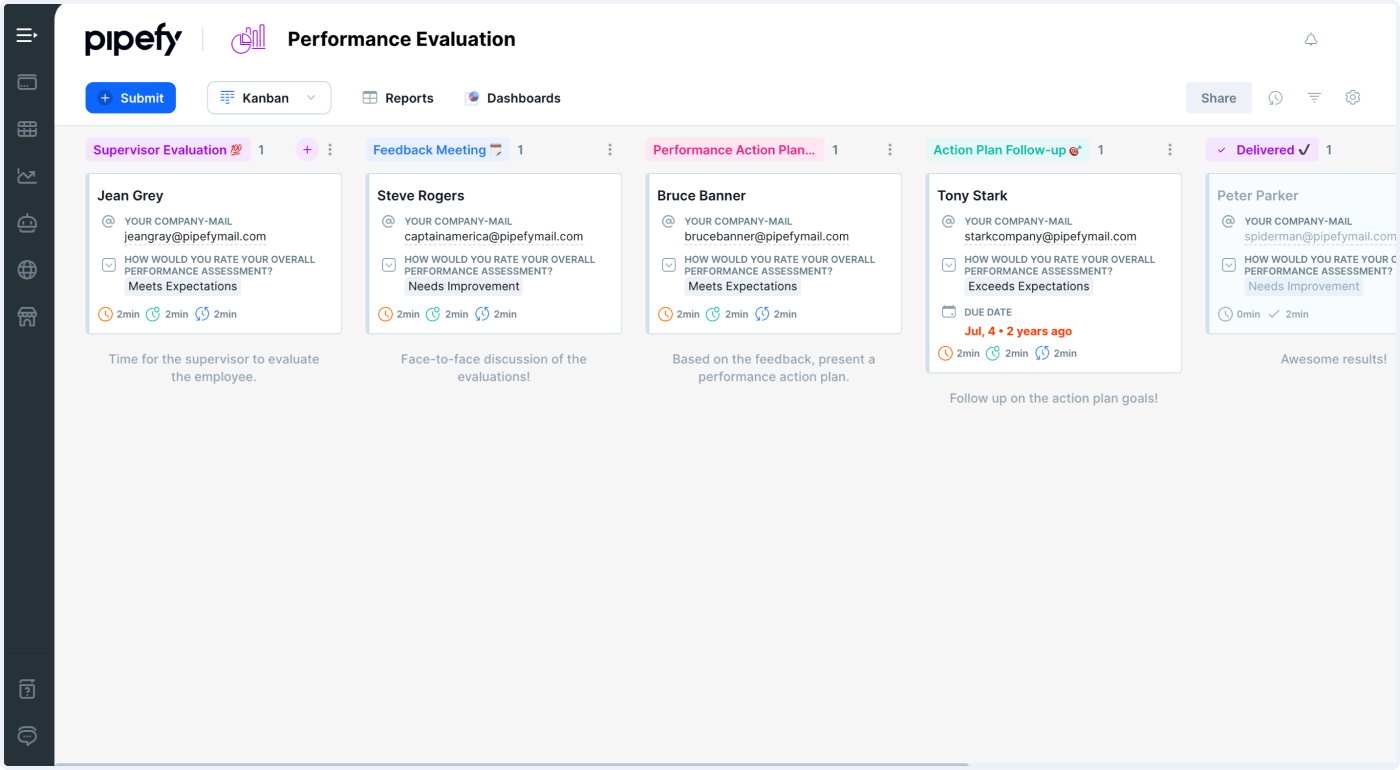Open the globe icon in sidebar
This screenshot has width=1400, height=770.
(27, 270)
